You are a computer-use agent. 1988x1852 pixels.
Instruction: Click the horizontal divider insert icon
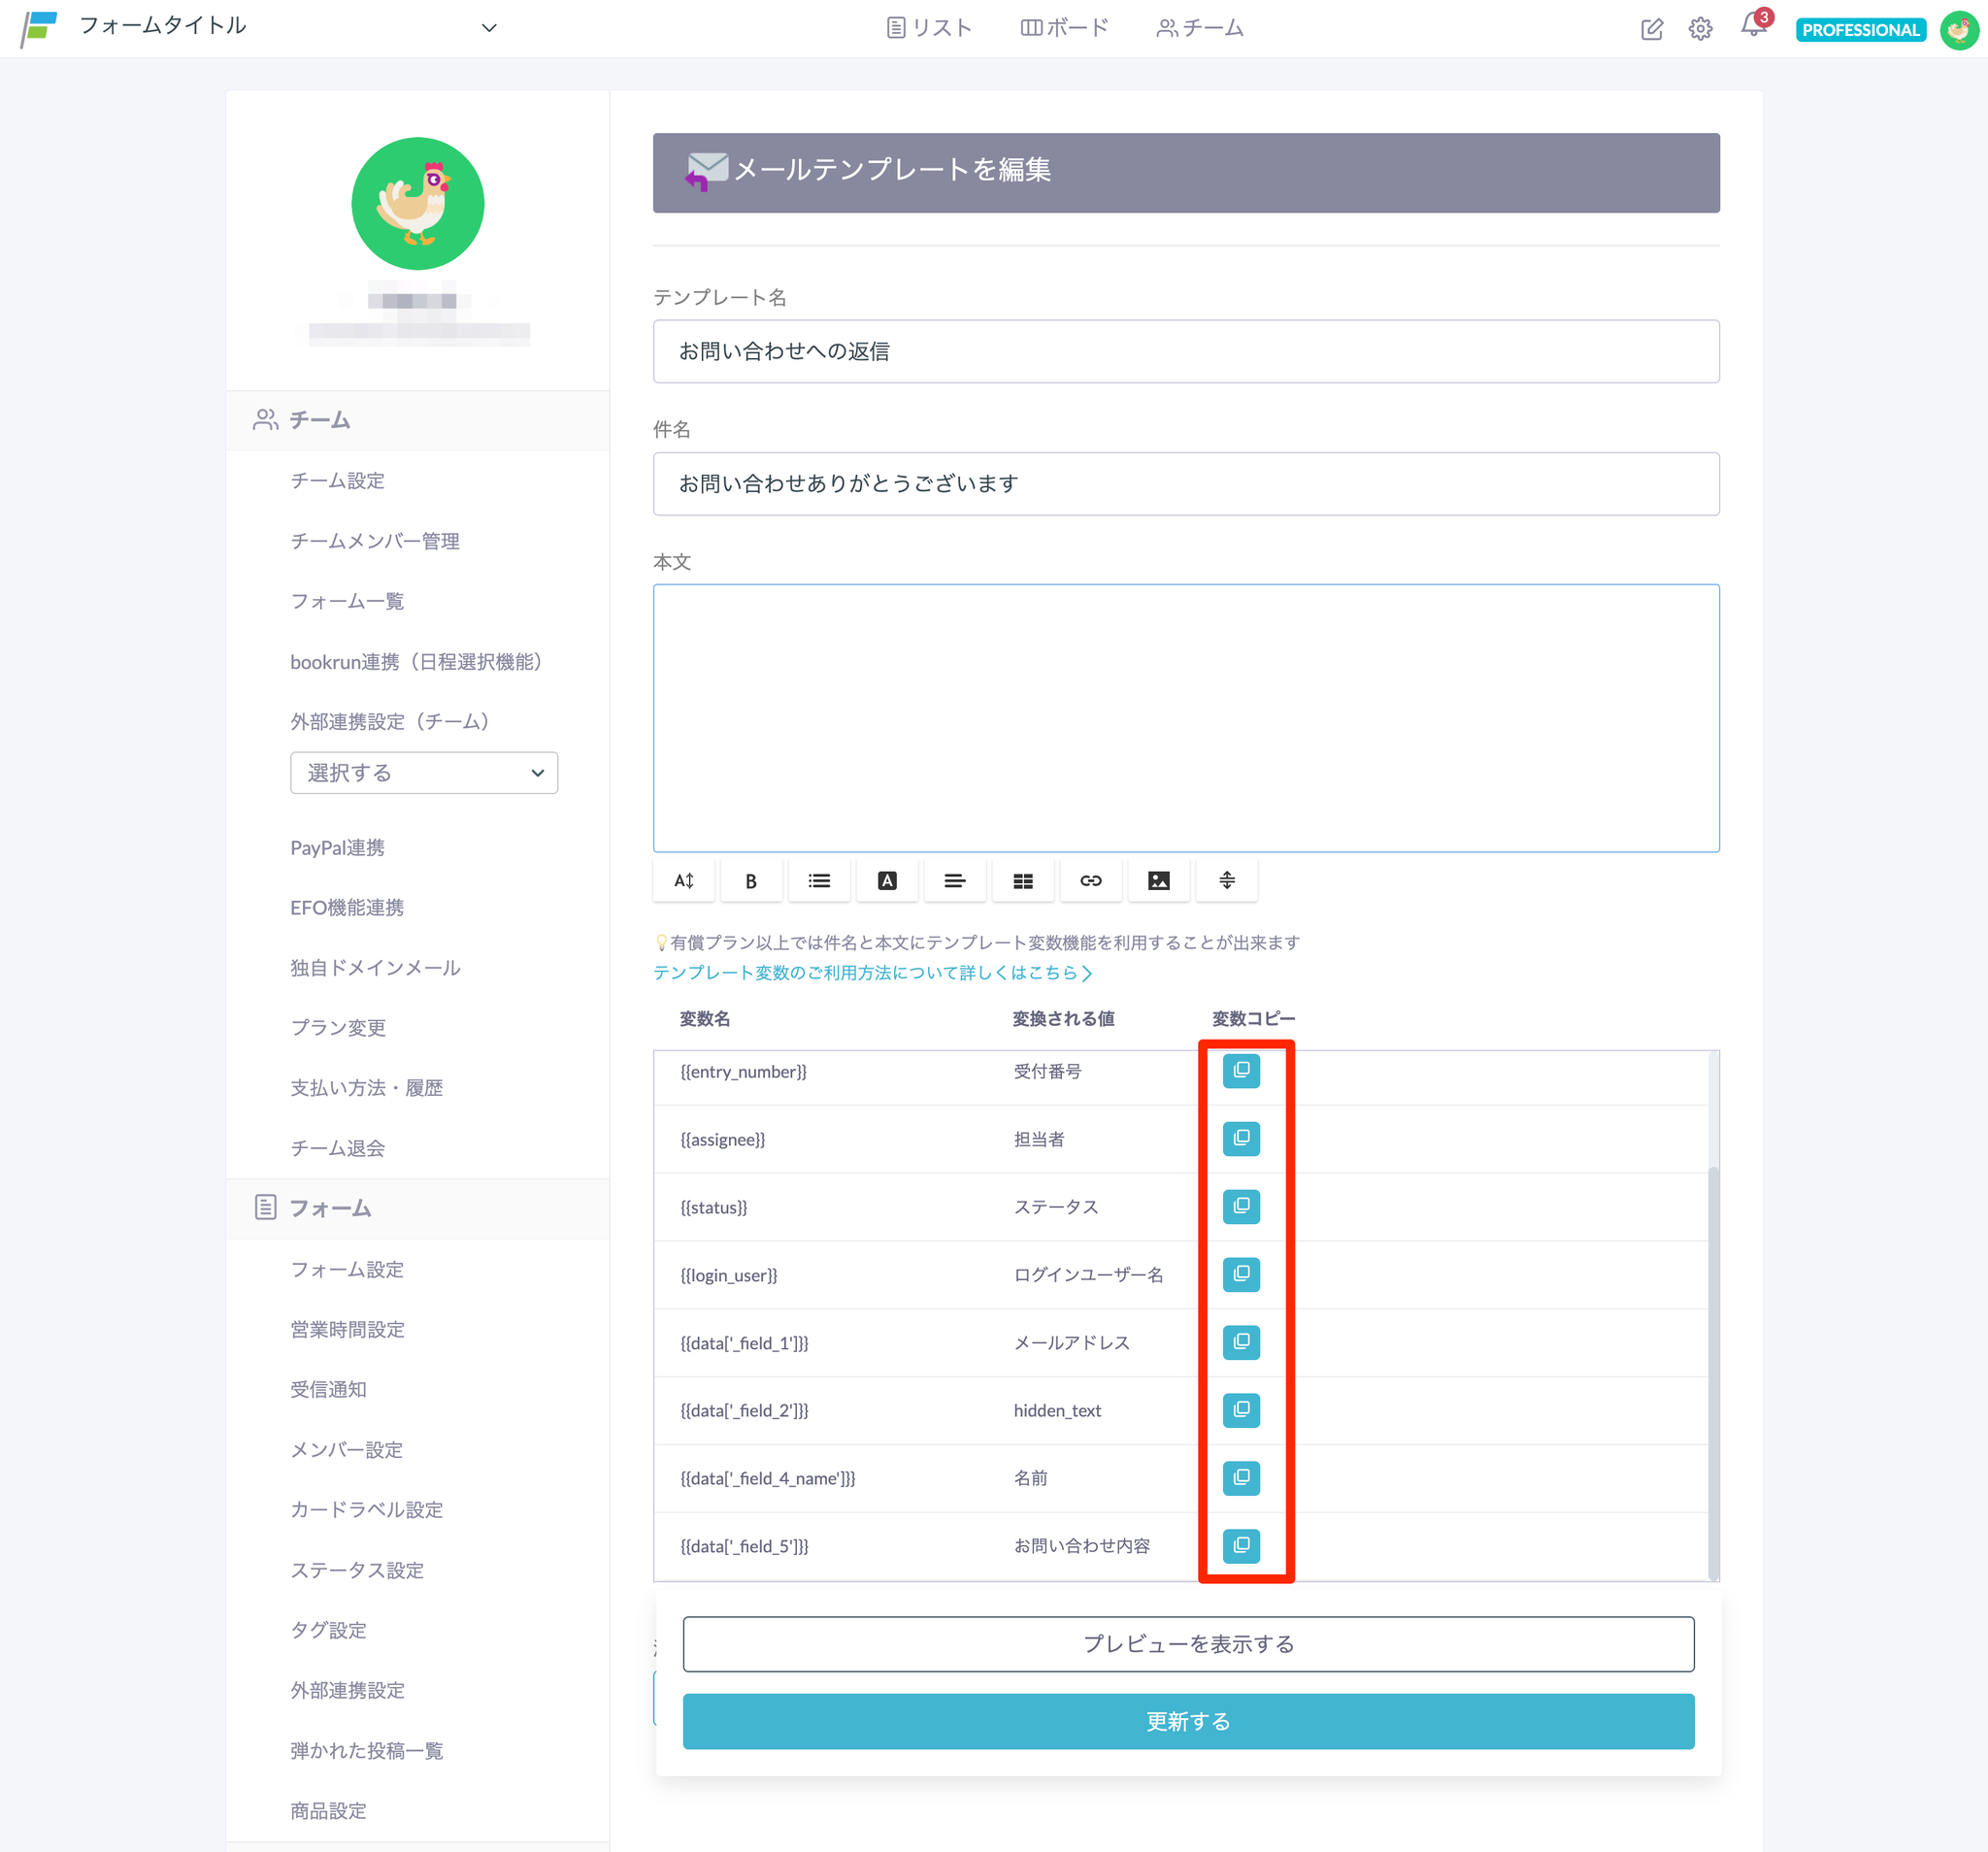tap(1226, 881)
